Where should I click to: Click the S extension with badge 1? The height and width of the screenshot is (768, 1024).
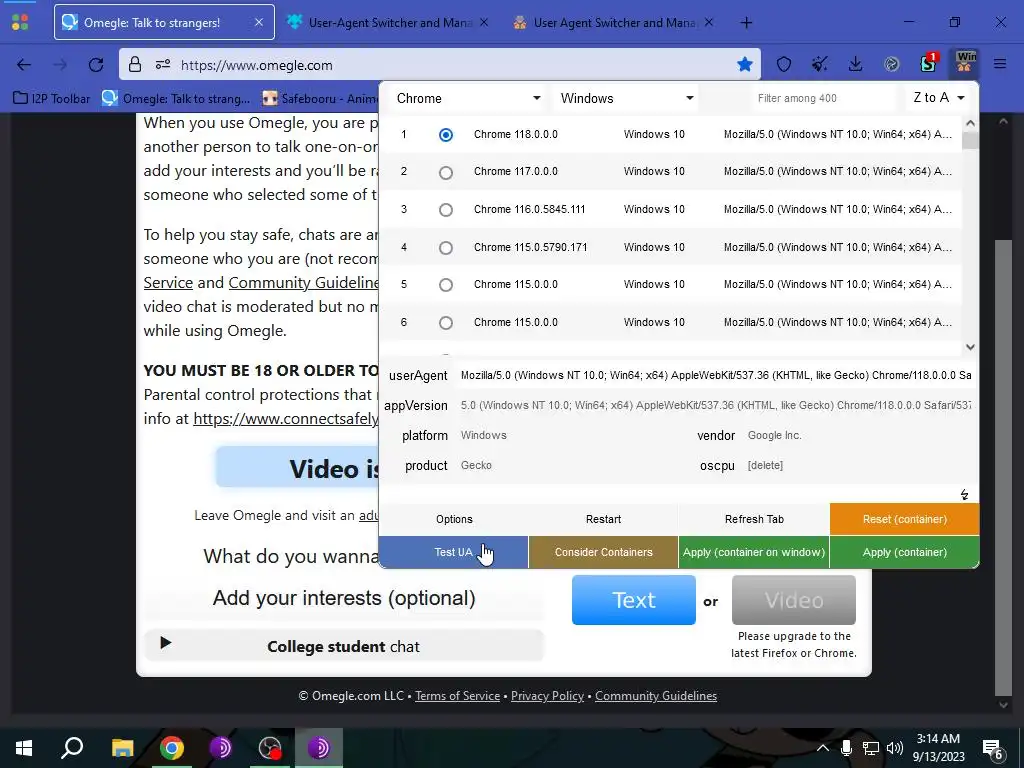point(929,63)
